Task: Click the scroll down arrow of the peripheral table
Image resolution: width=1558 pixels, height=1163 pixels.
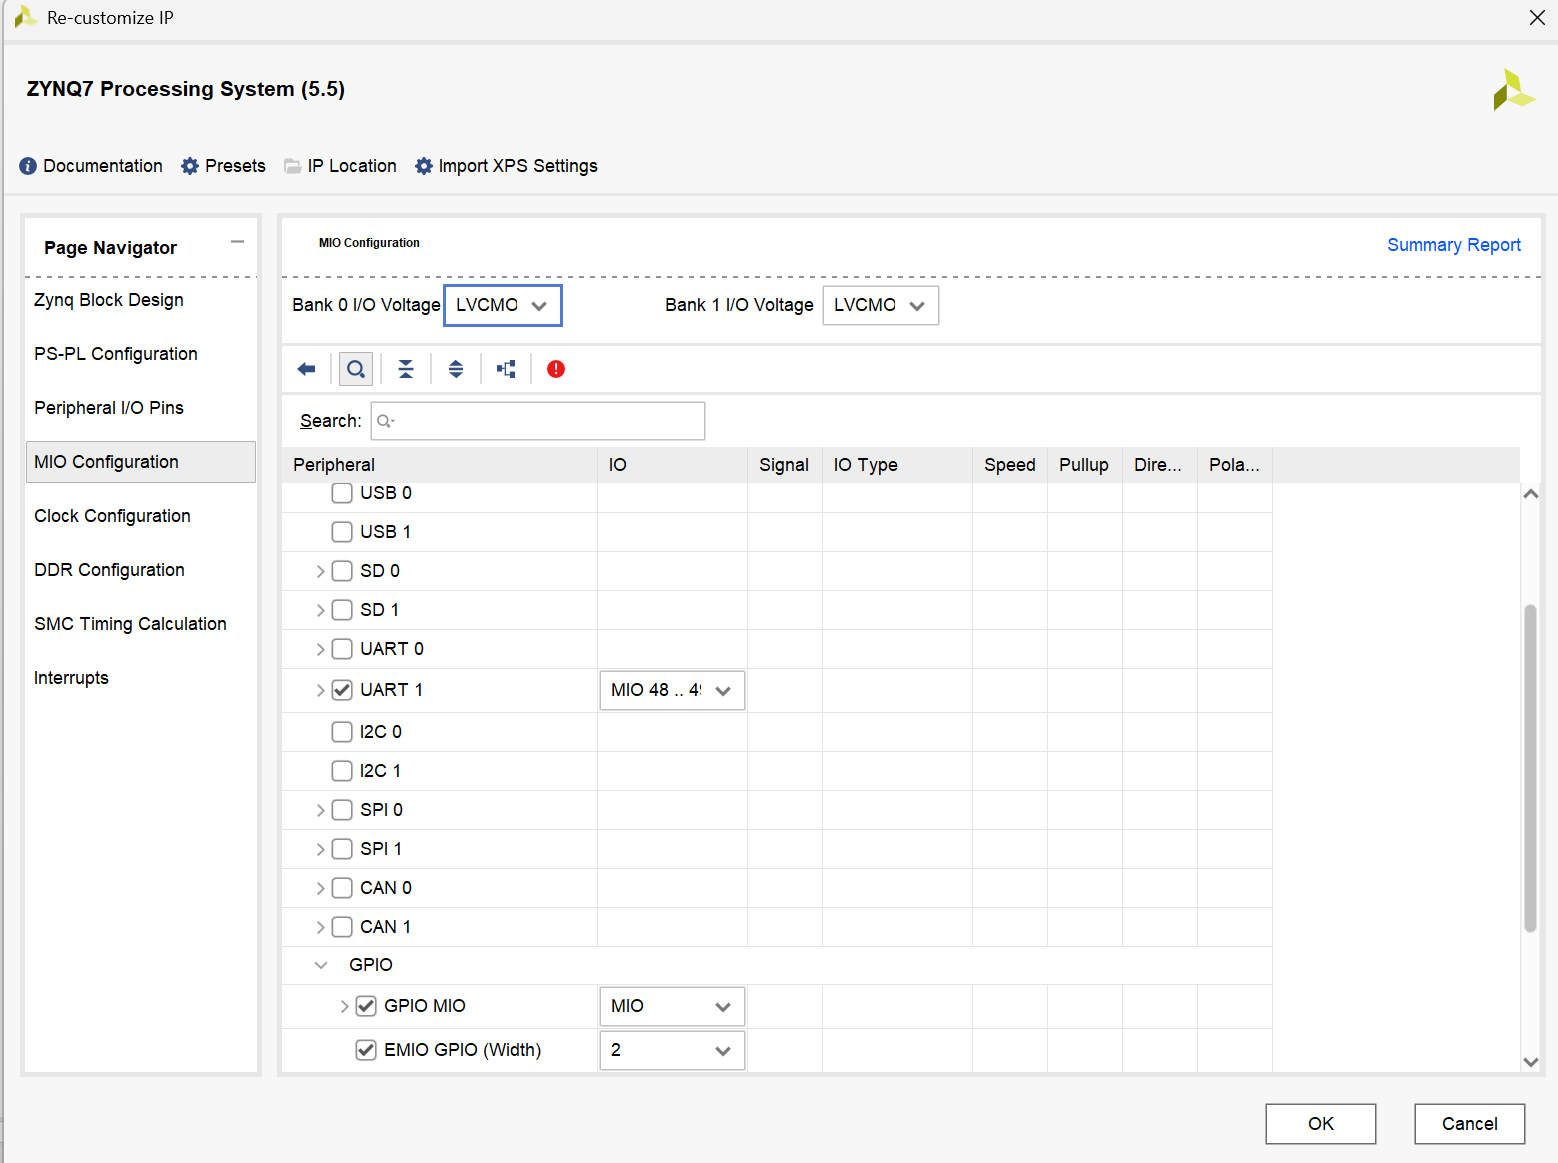Action: [x=1530, y=1062]
